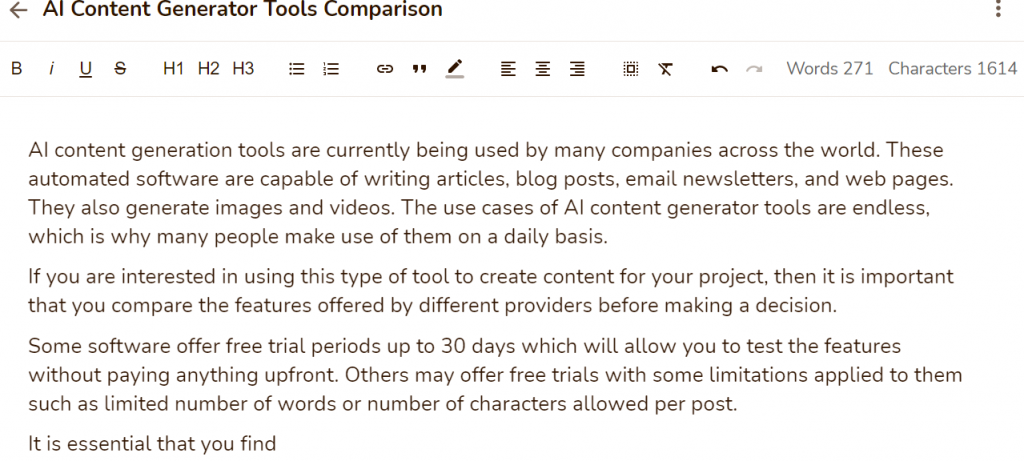Insert a blockquote
The height and width of the screenshot is (461, 1024).
419,69
